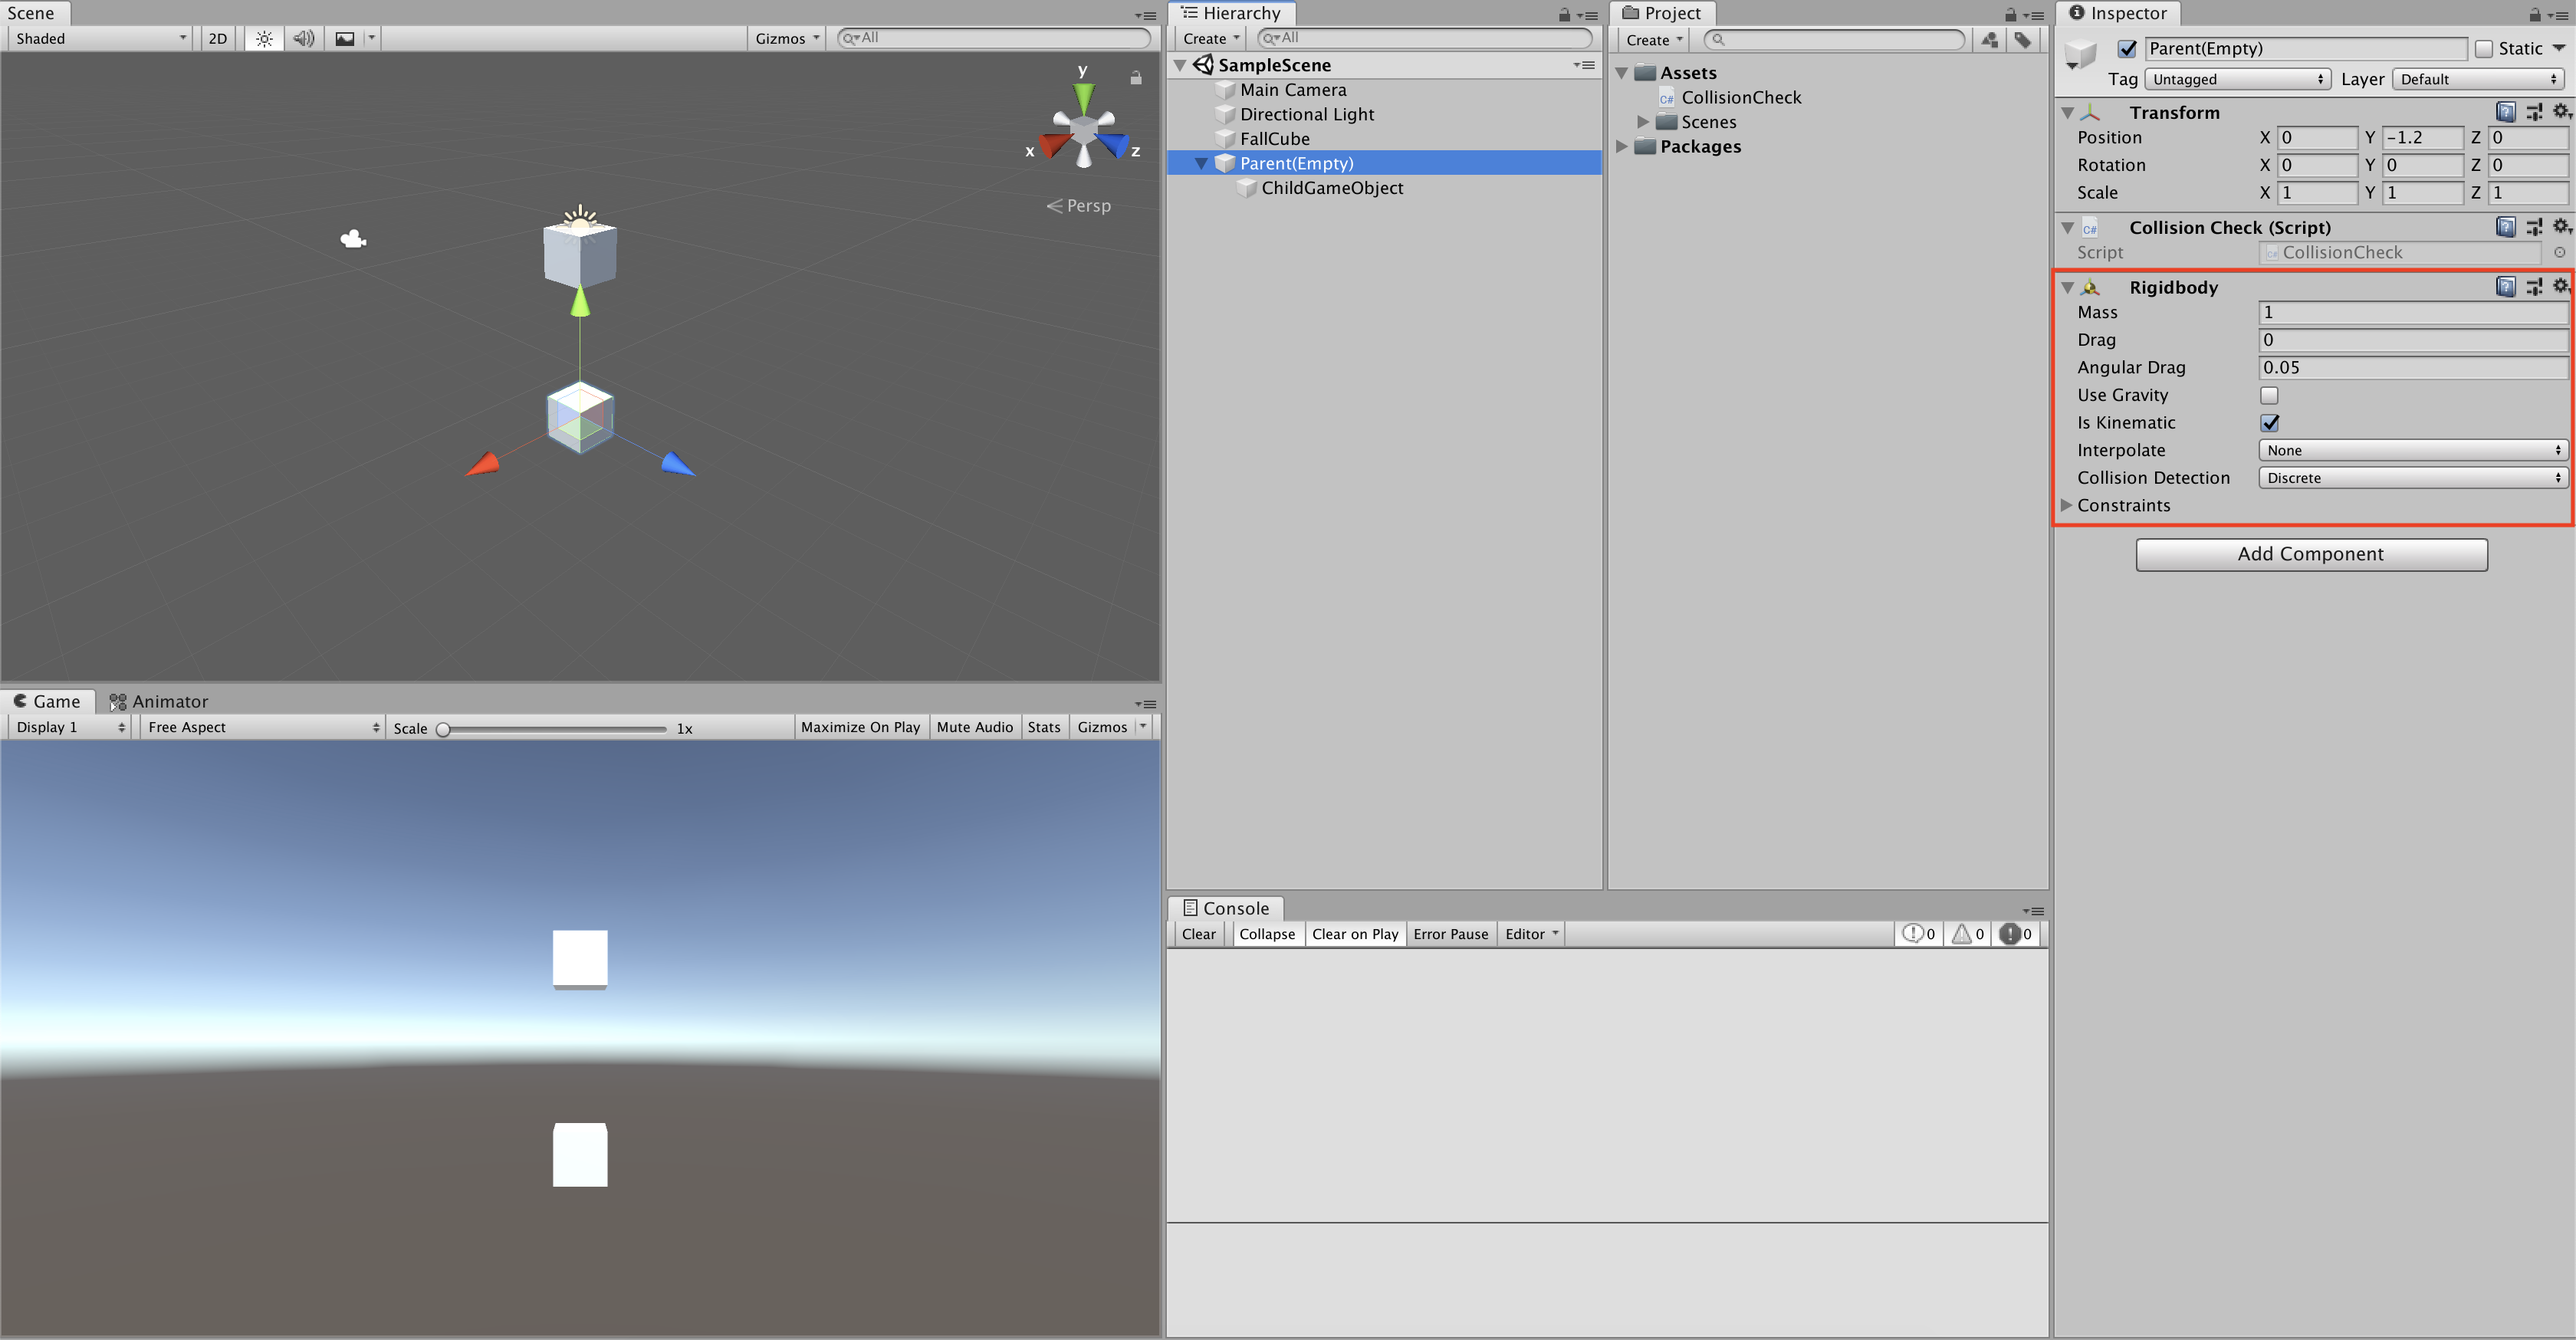Toggle Static checkbox for ParentEmpty object
The width and height of the screenshot is (2576, 1340).
point(2484,48)
